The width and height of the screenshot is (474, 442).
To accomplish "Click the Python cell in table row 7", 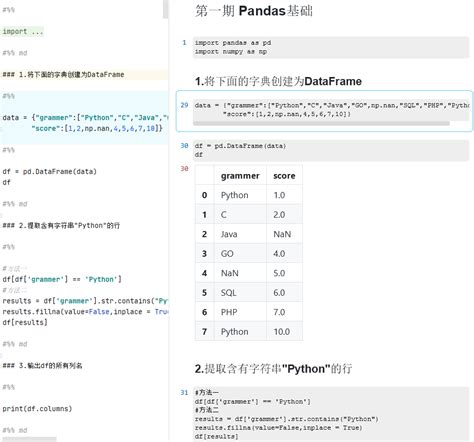I will coord(235,332).
